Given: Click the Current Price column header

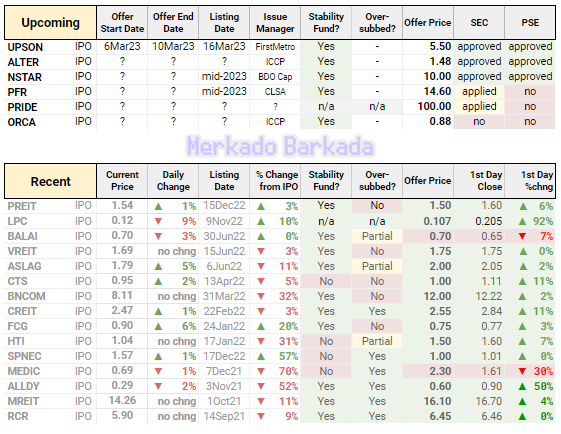Looking at the screenshot, I should (x=122, y=181).
